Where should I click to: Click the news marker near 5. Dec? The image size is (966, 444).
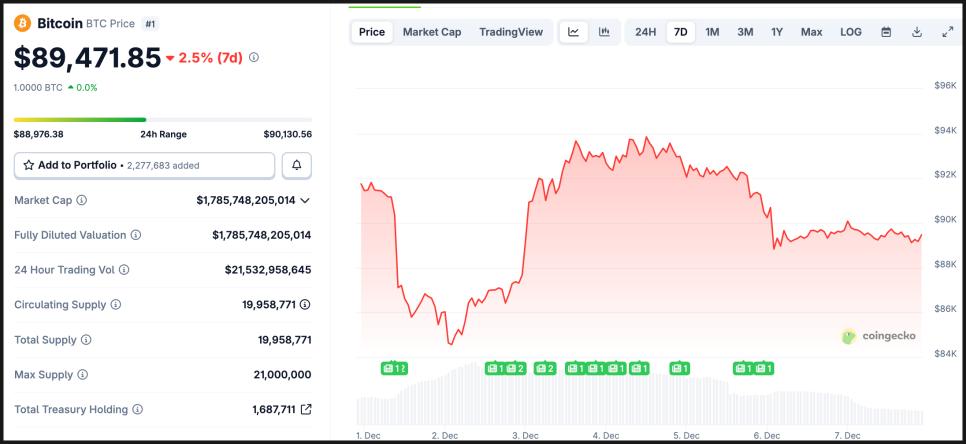coord(680,368)
